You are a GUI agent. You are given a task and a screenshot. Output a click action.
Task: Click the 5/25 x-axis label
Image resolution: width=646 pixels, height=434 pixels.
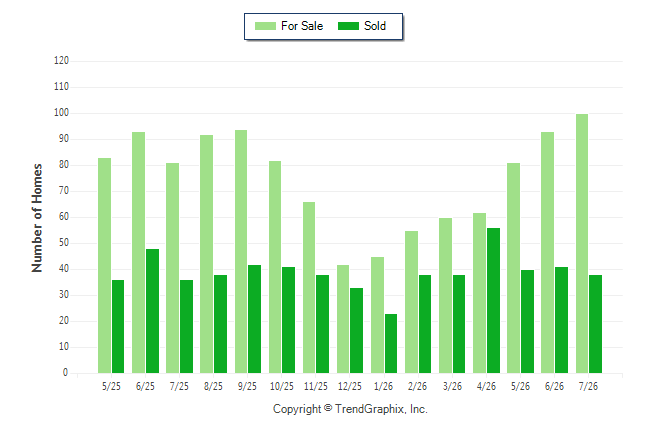pyautogui.click(x=111, y=386)
